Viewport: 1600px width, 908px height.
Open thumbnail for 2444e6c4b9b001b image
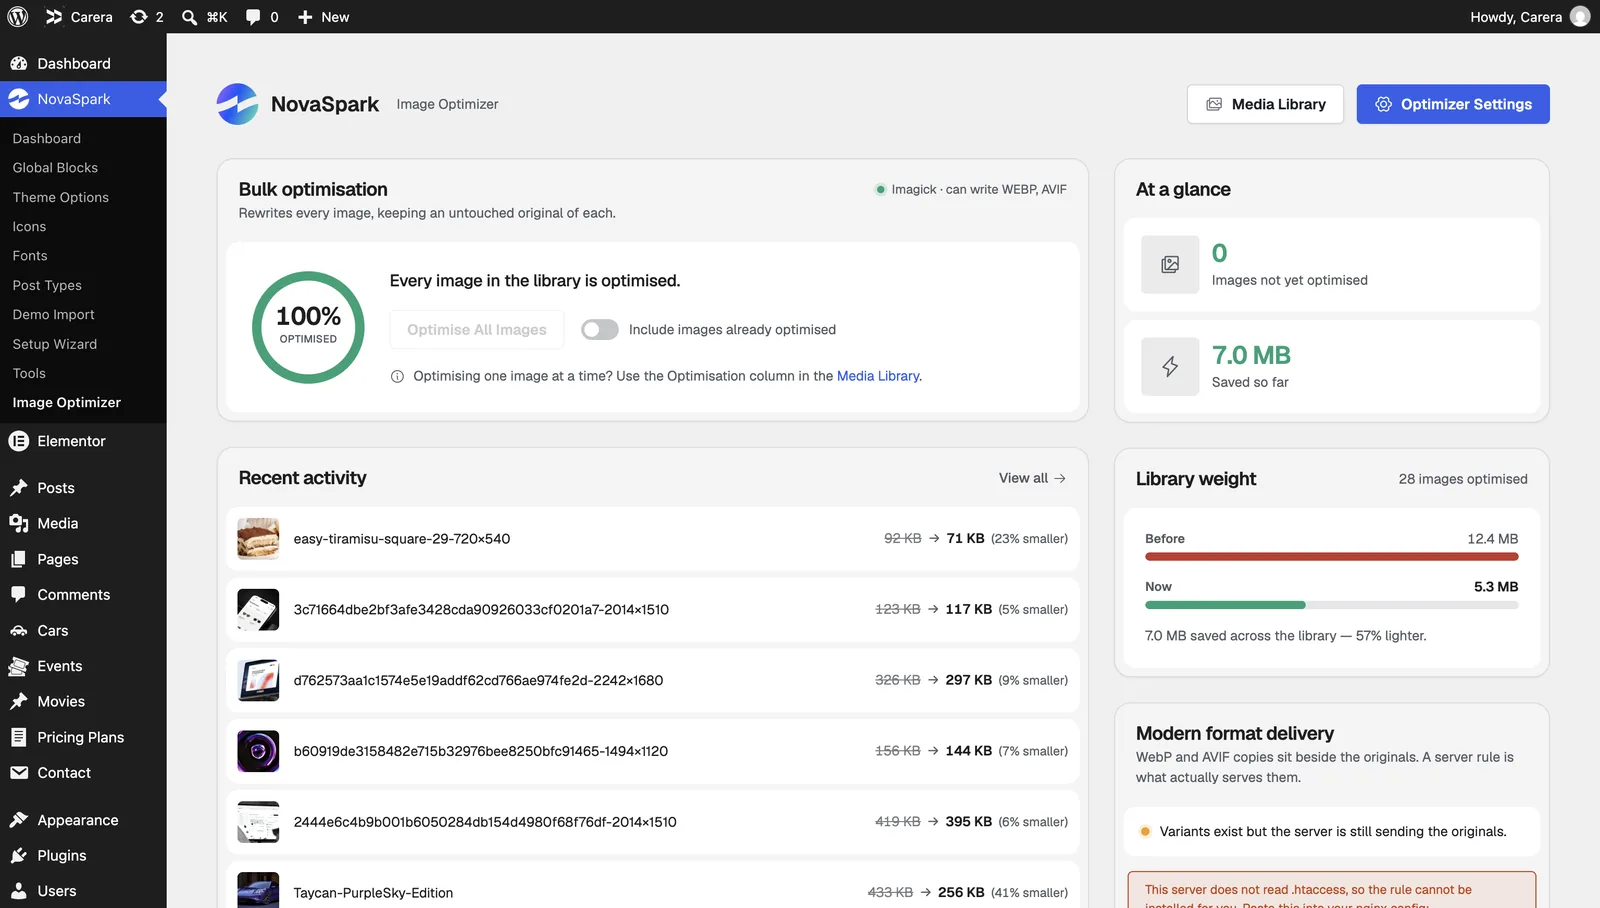click(258, 822)
